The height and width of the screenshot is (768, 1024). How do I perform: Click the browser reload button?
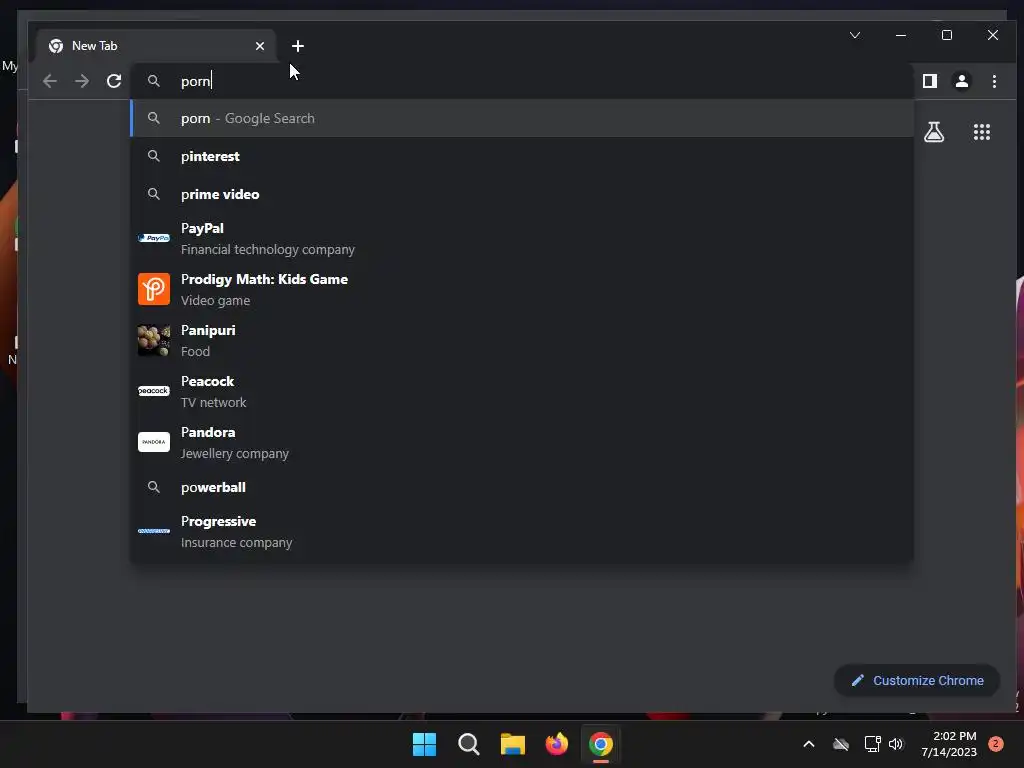(x=114, y=81)
